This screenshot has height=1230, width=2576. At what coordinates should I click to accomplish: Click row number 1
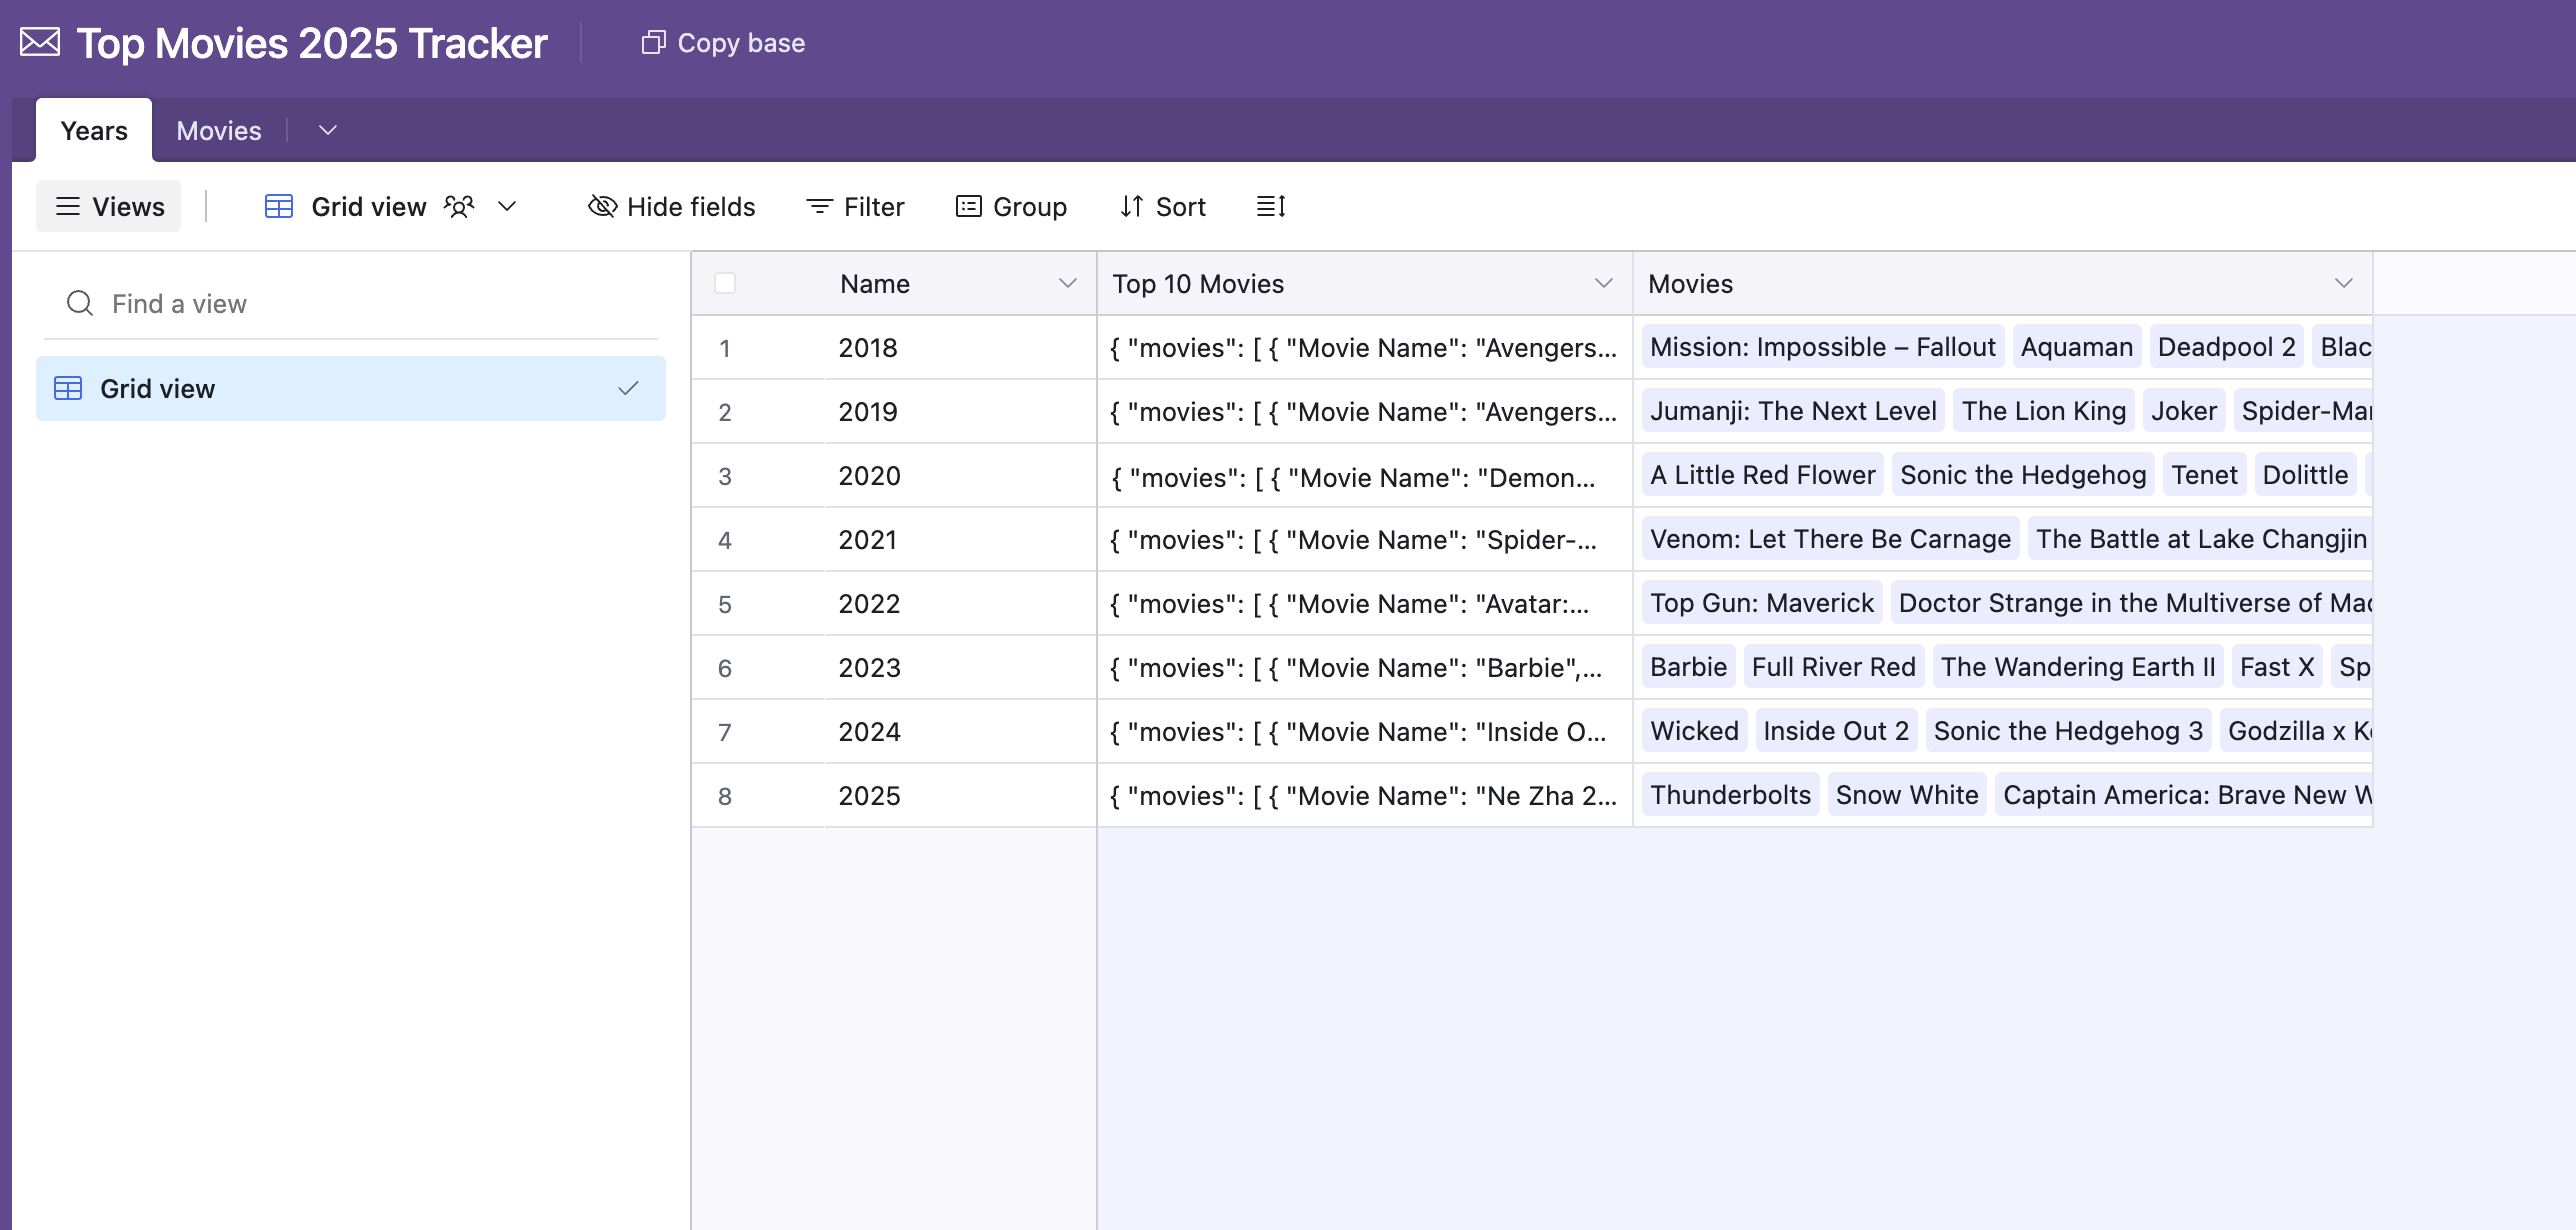click(725, 348)
